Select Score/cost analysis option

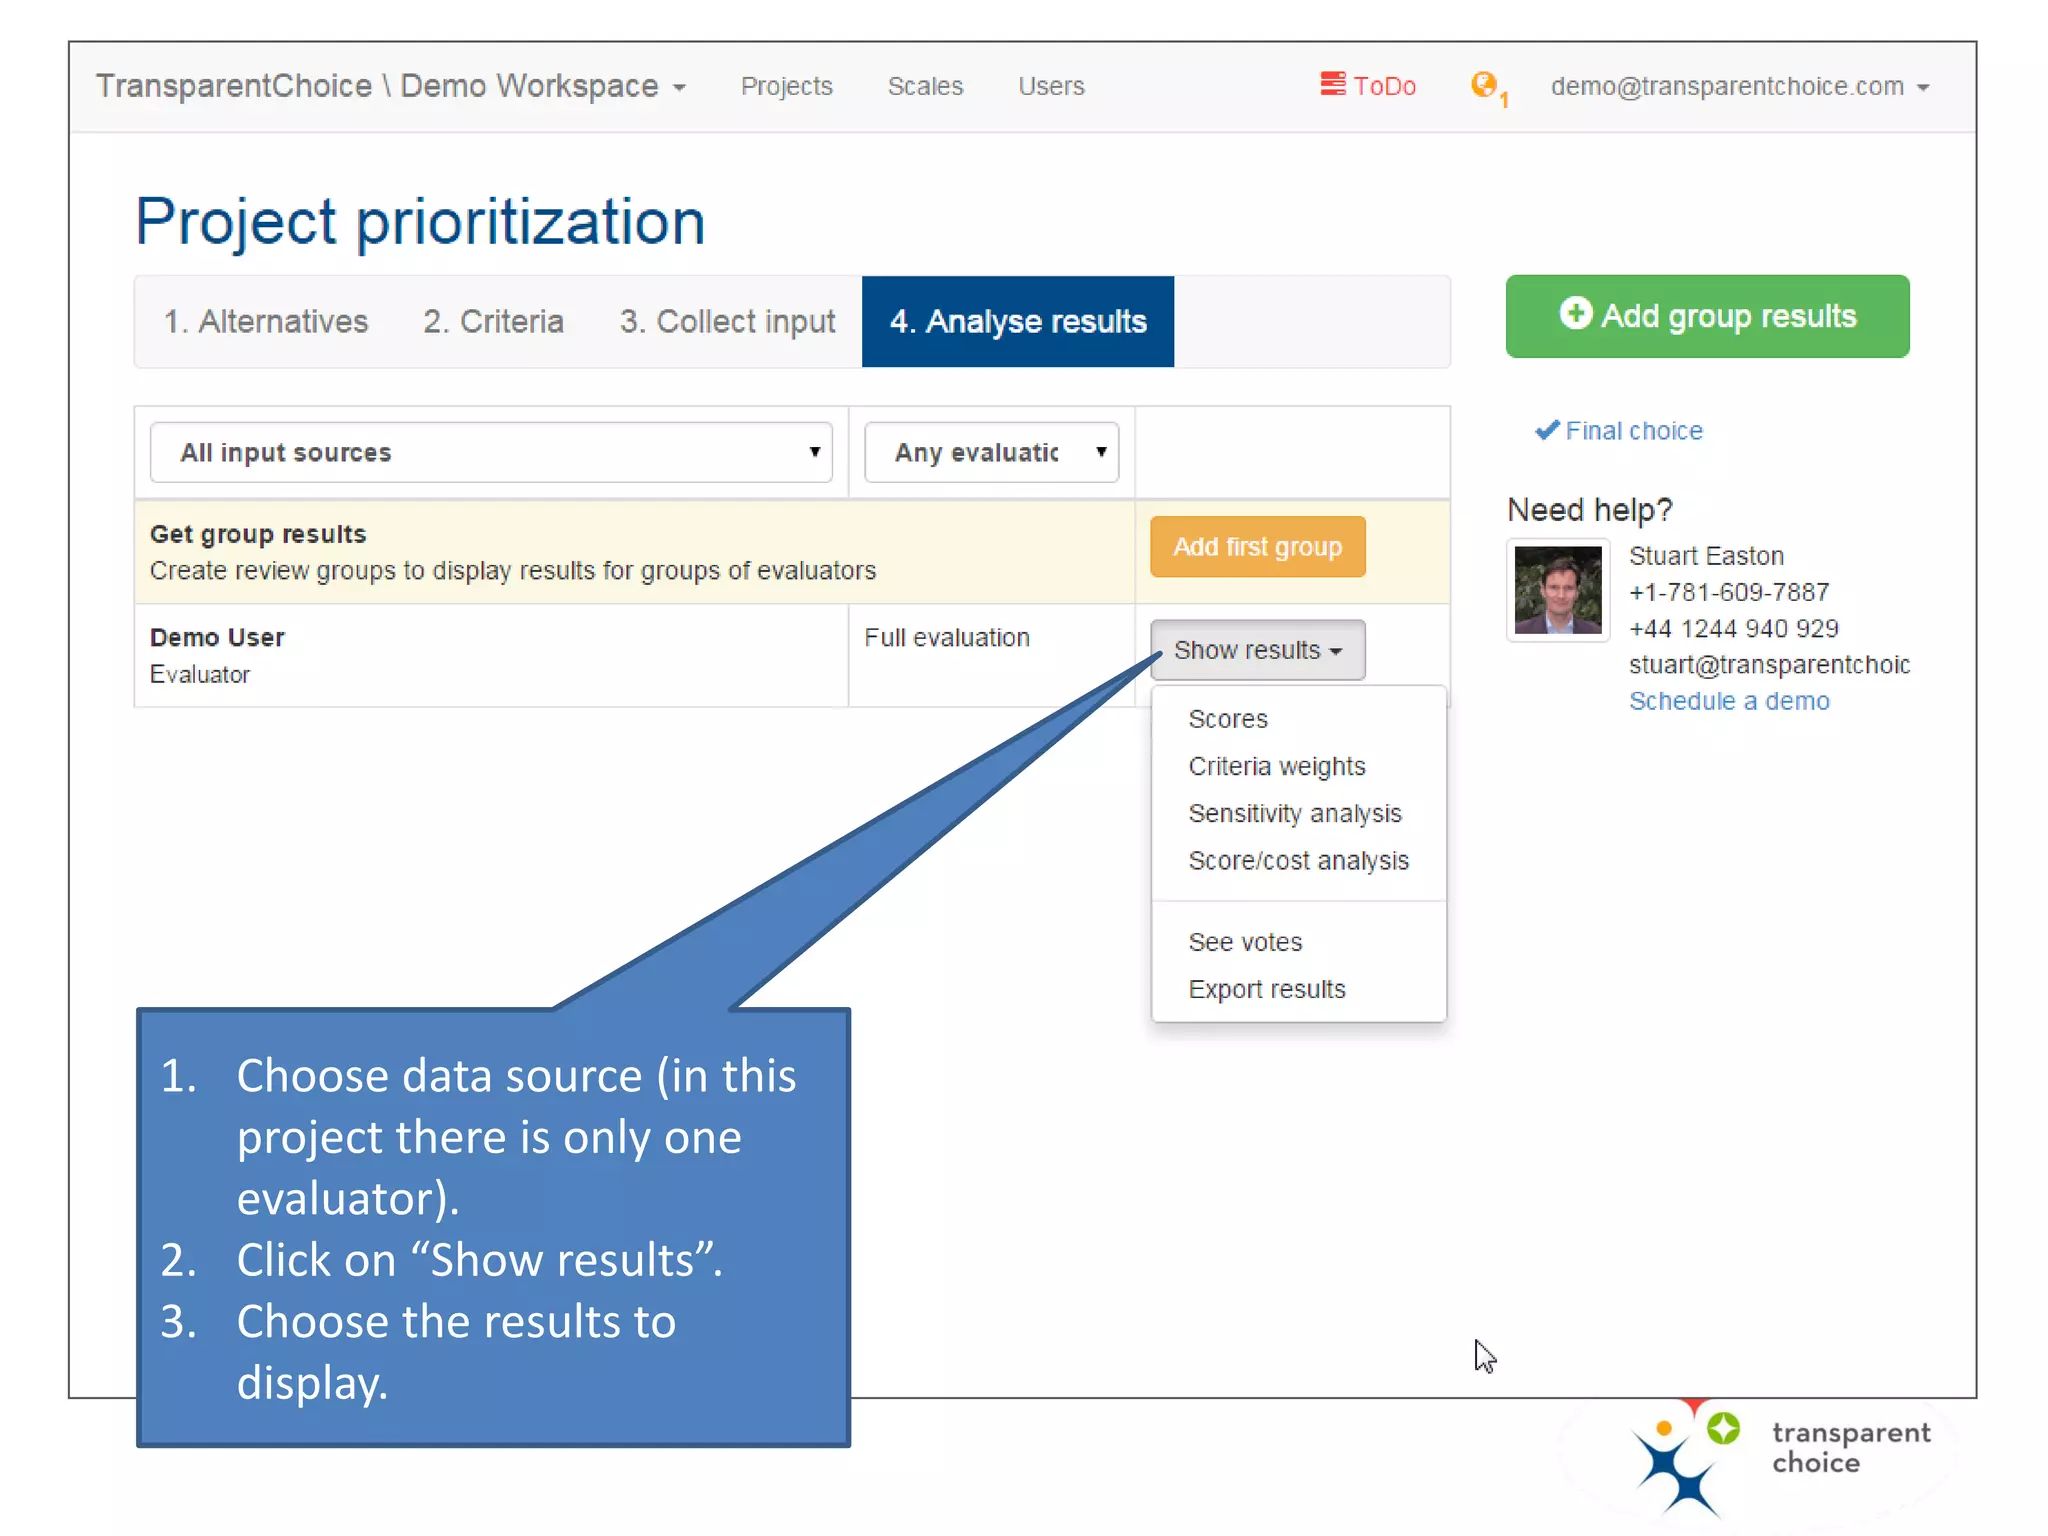coord(1297,860)
